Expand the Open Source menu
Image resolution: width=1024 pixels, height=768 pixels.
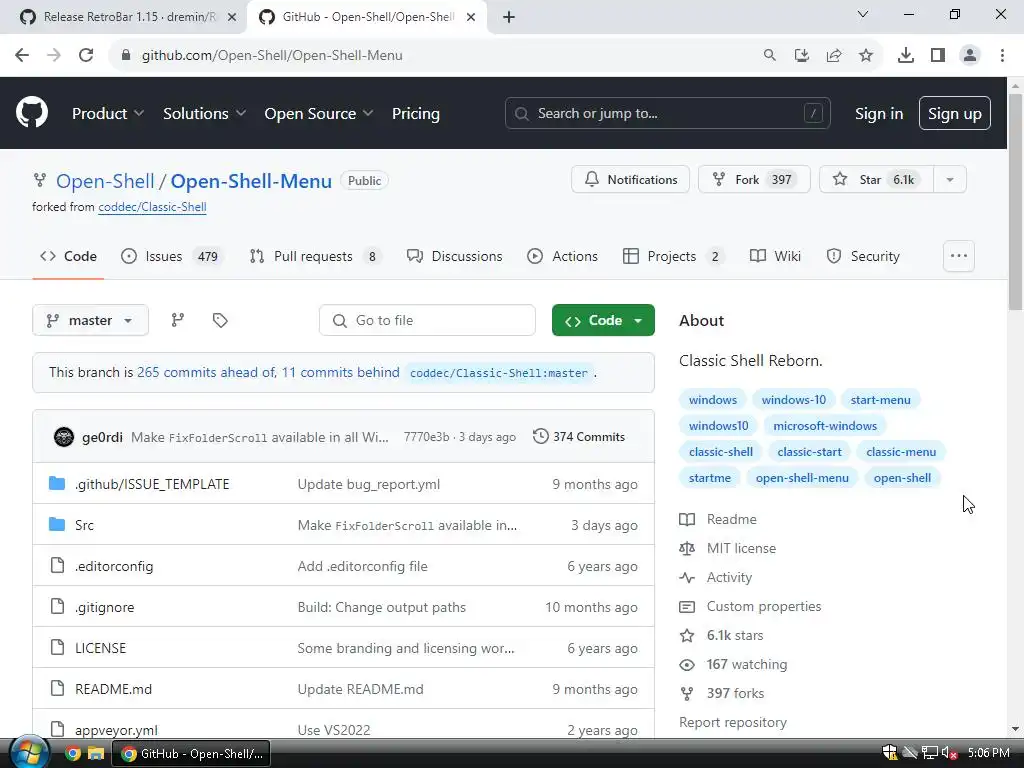(x=319, y=114)
